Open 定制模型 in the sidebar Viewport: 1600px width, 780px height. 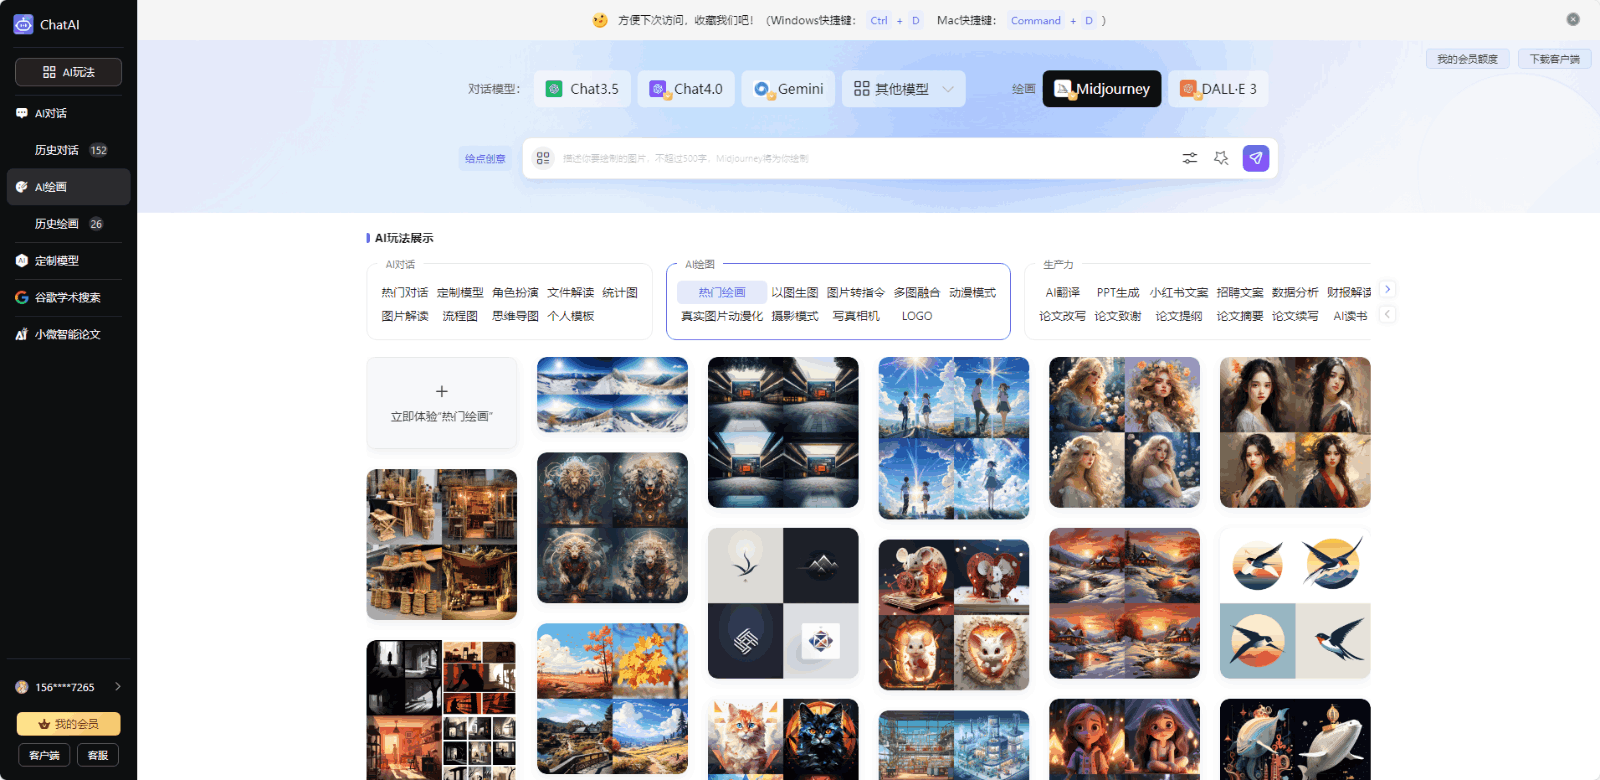(x=57, y=261)
